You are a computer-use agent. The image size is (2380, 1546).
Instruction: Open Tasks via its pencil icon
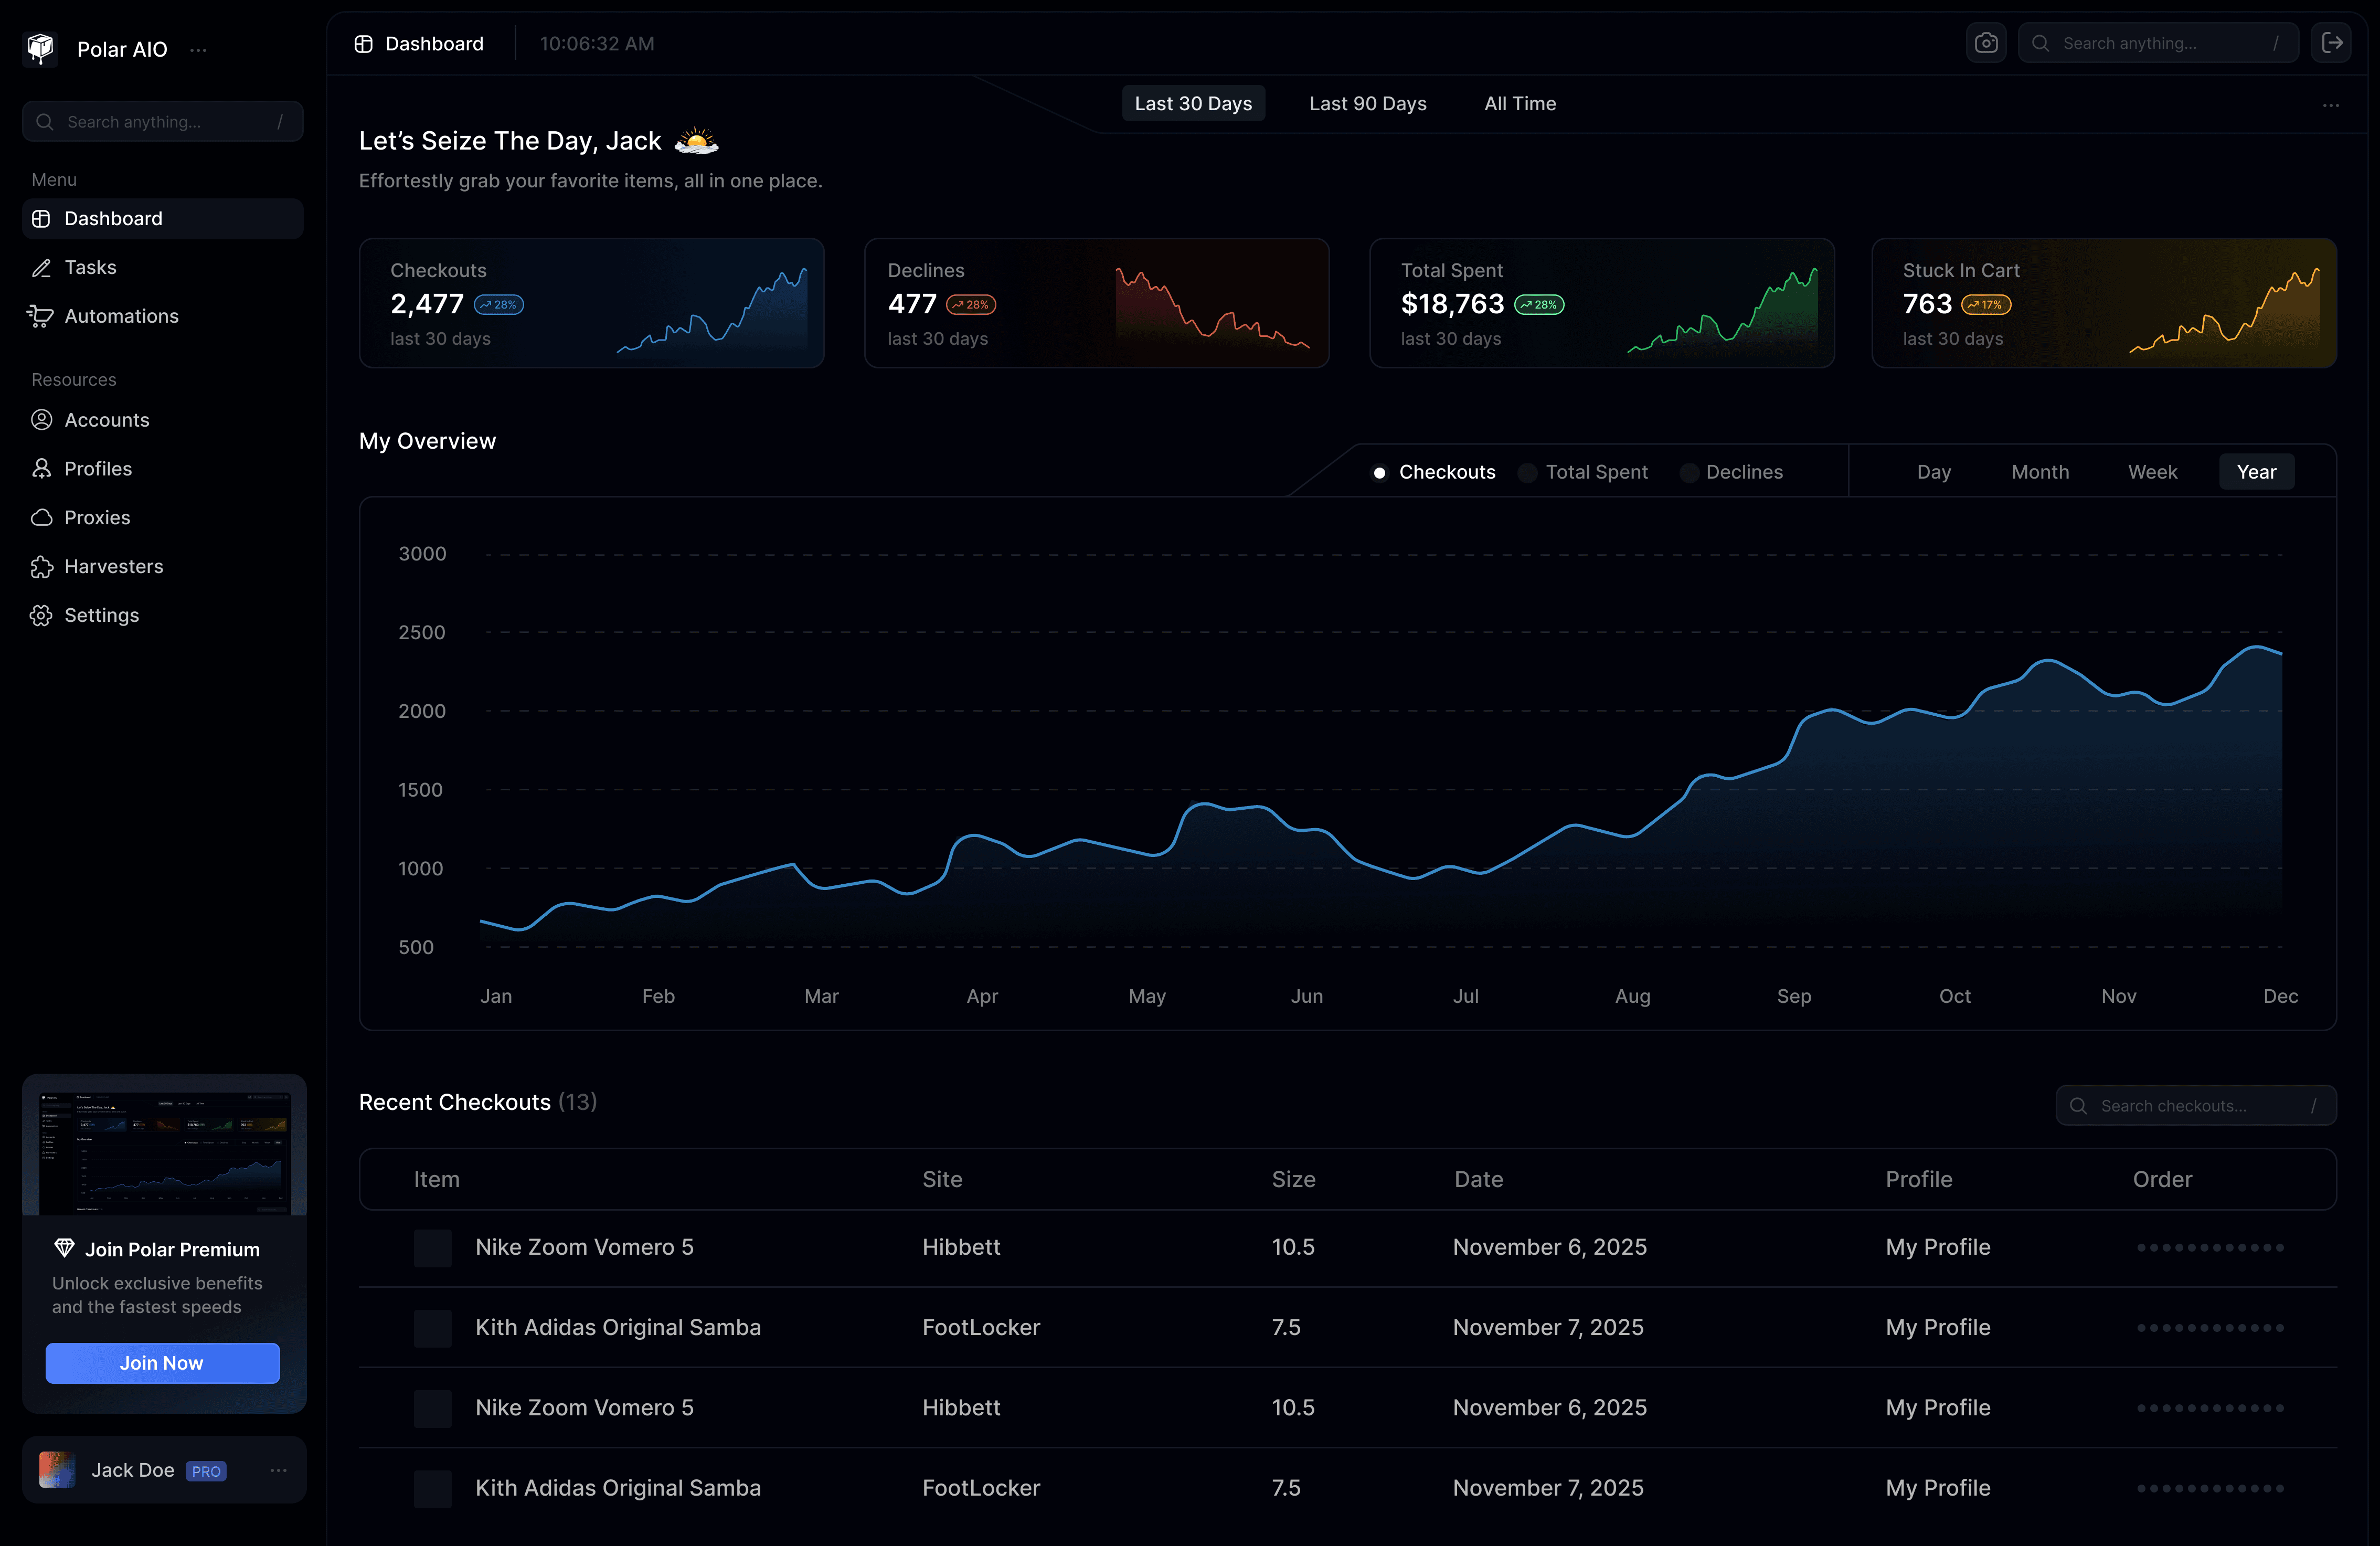(x=42, y=268)
